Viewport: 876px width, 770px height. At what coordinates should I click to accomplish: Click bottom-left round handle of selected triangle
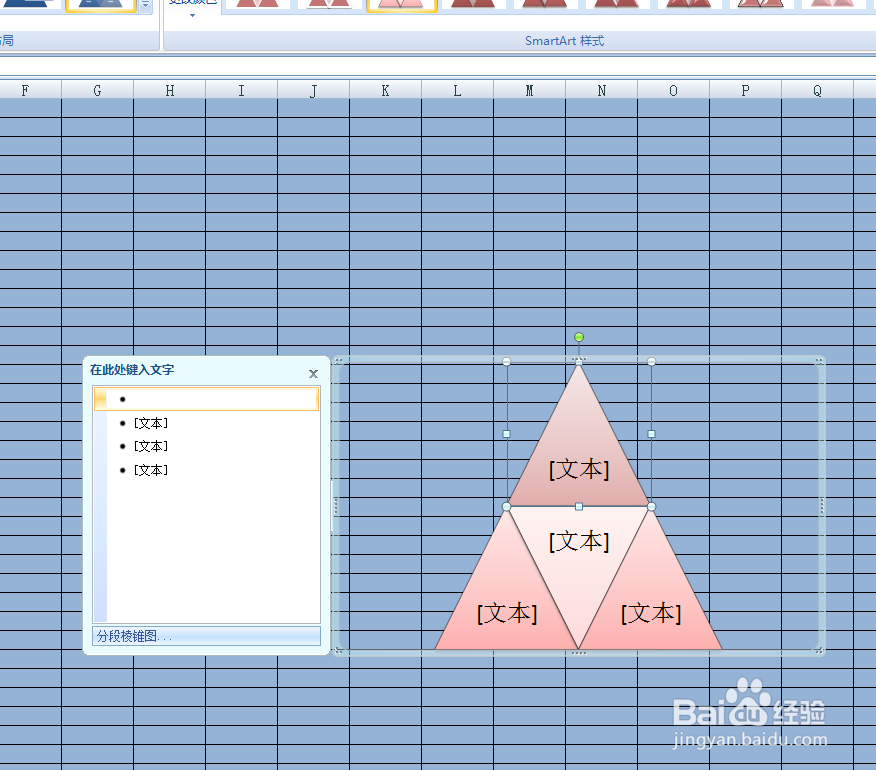(x=507, y=507)
